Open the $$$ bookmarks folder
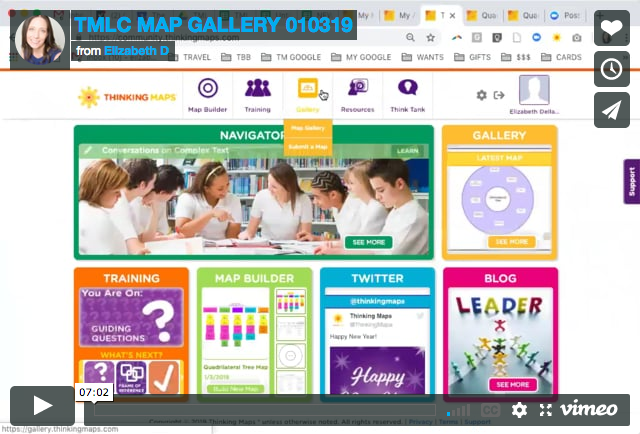Viewport: 640px width, 434px height. tap(516, 57)
